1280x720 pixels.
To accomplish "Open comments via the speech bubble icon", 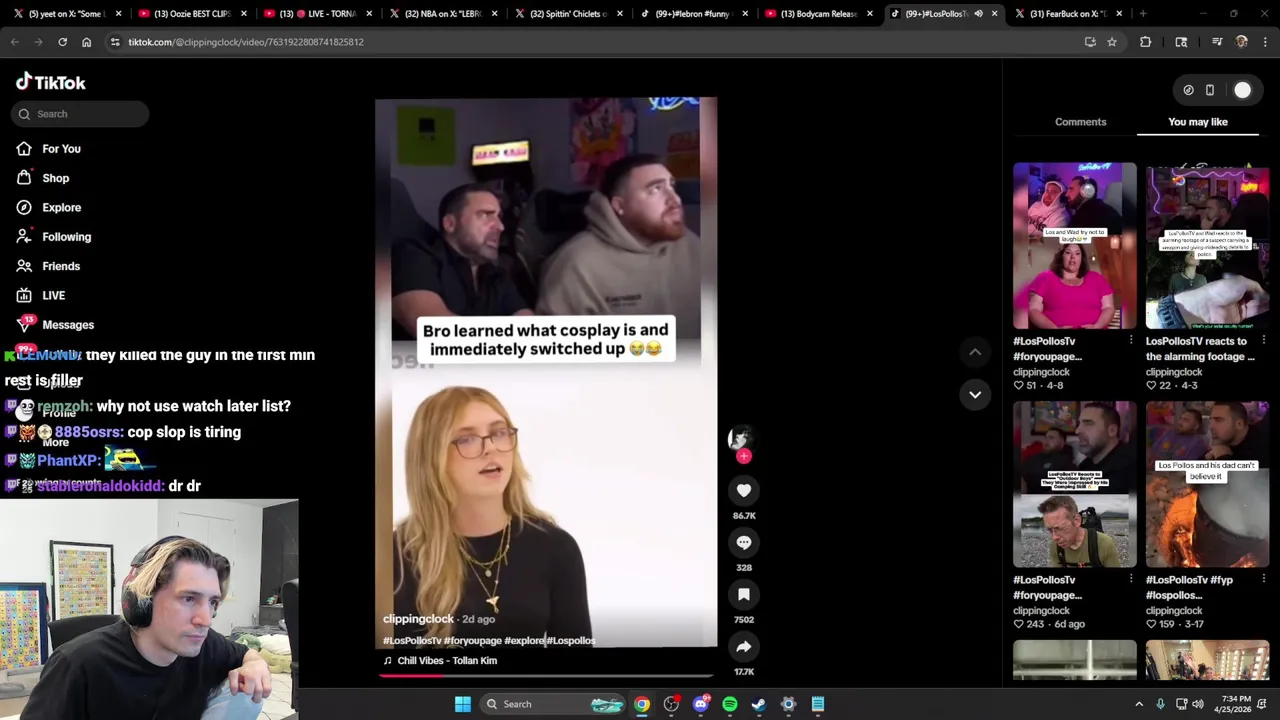I will coord(743,542).
